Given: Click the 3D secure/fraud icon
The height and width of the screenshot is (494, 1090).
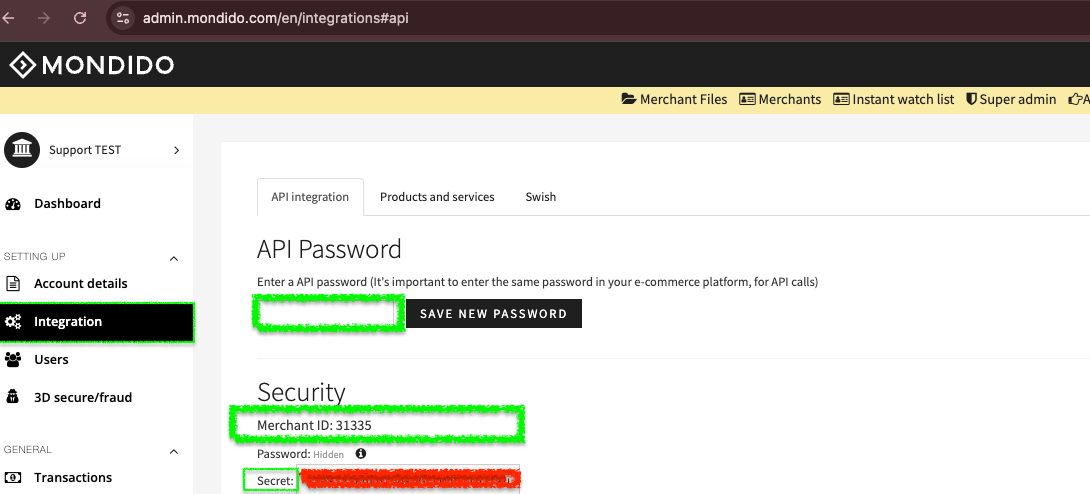Looking at the screenshot, I should [x=13, y=397].
